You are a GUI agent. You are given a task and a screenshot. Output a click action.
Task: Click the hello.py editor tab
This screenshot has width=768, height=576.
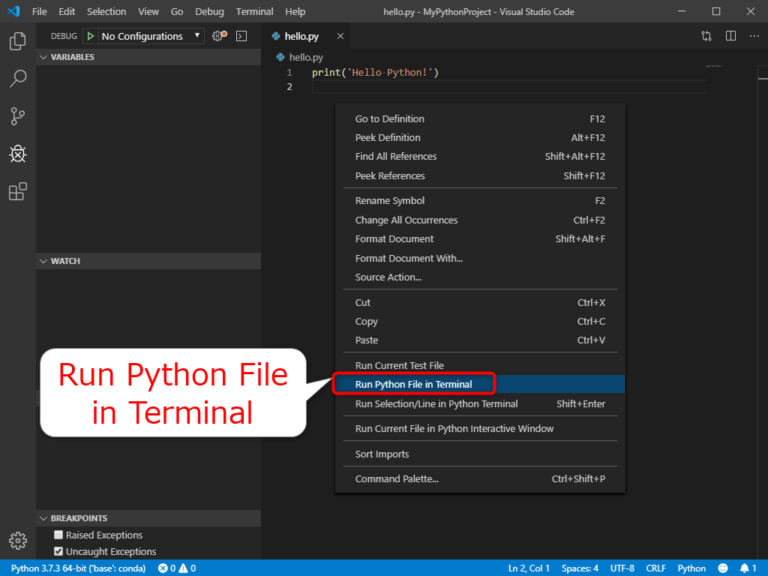coord(300,36)
